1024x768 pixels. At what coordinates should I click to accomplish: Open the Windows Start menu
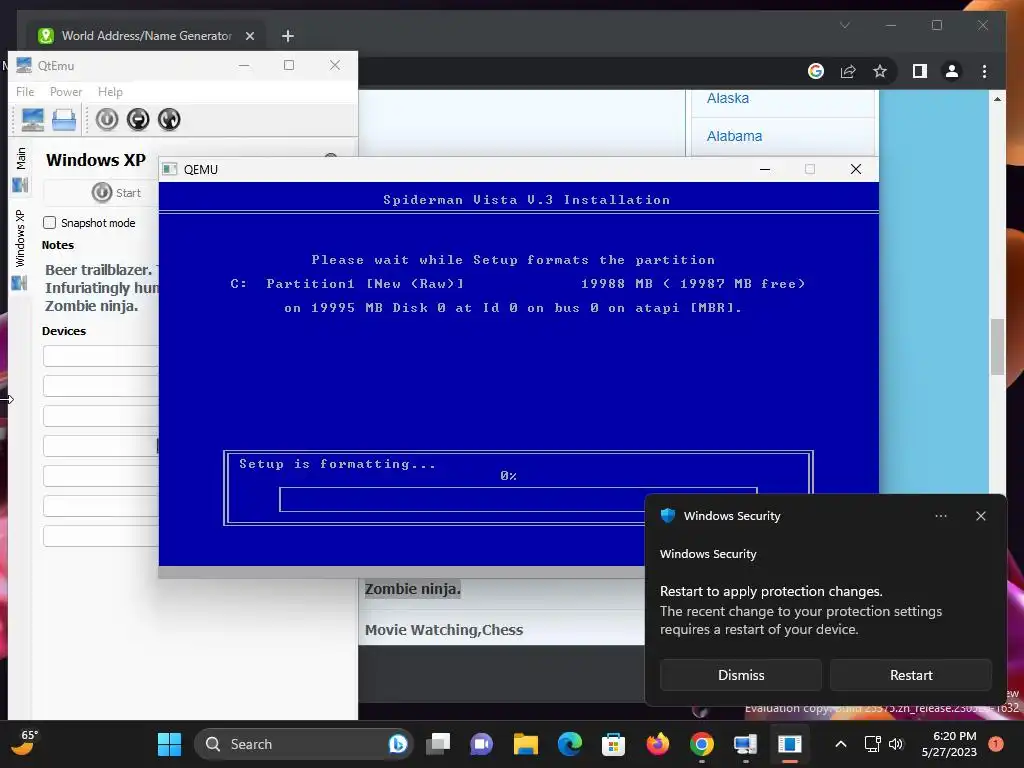pyautogui.click(x=169, y=744)
